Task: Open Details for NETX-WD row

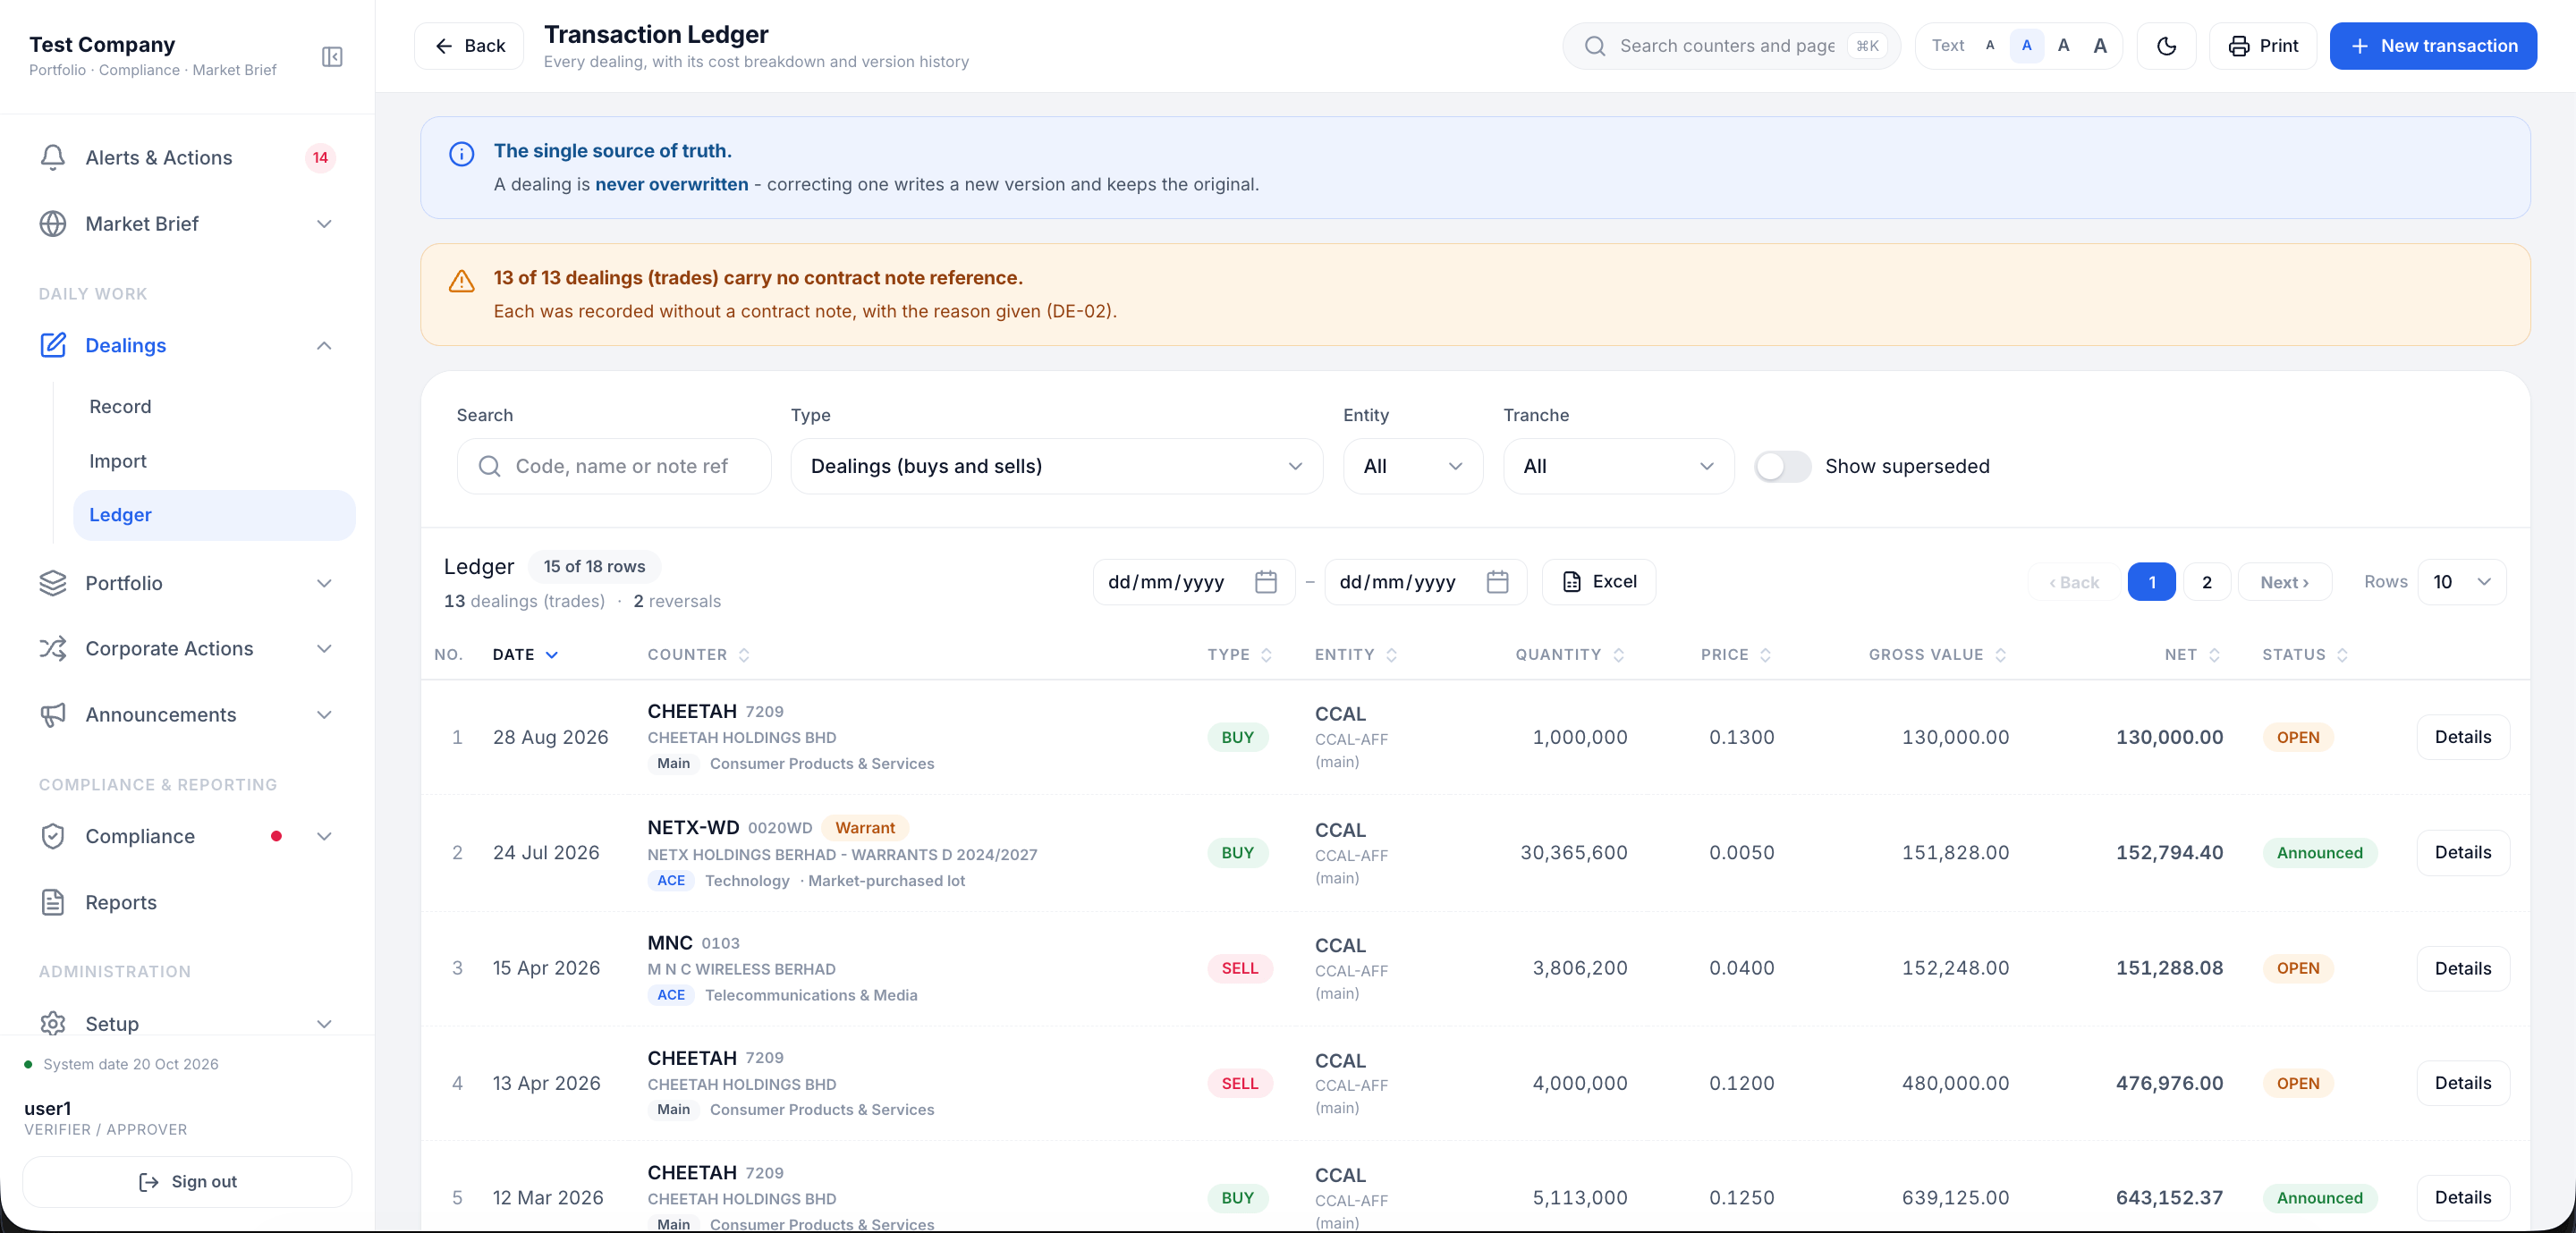Action: [2462, 853]
